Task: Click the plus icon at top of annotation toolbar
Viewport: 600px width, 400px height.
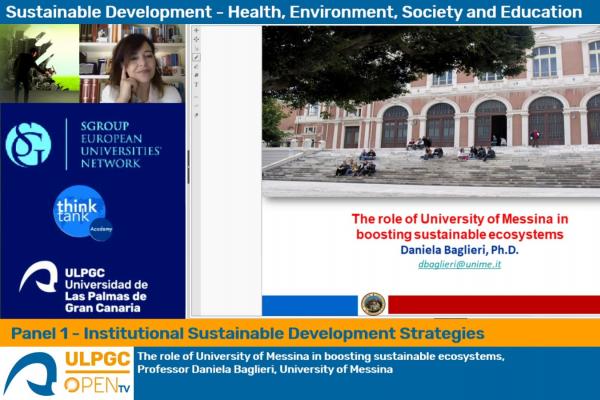Action: [196, 30]
